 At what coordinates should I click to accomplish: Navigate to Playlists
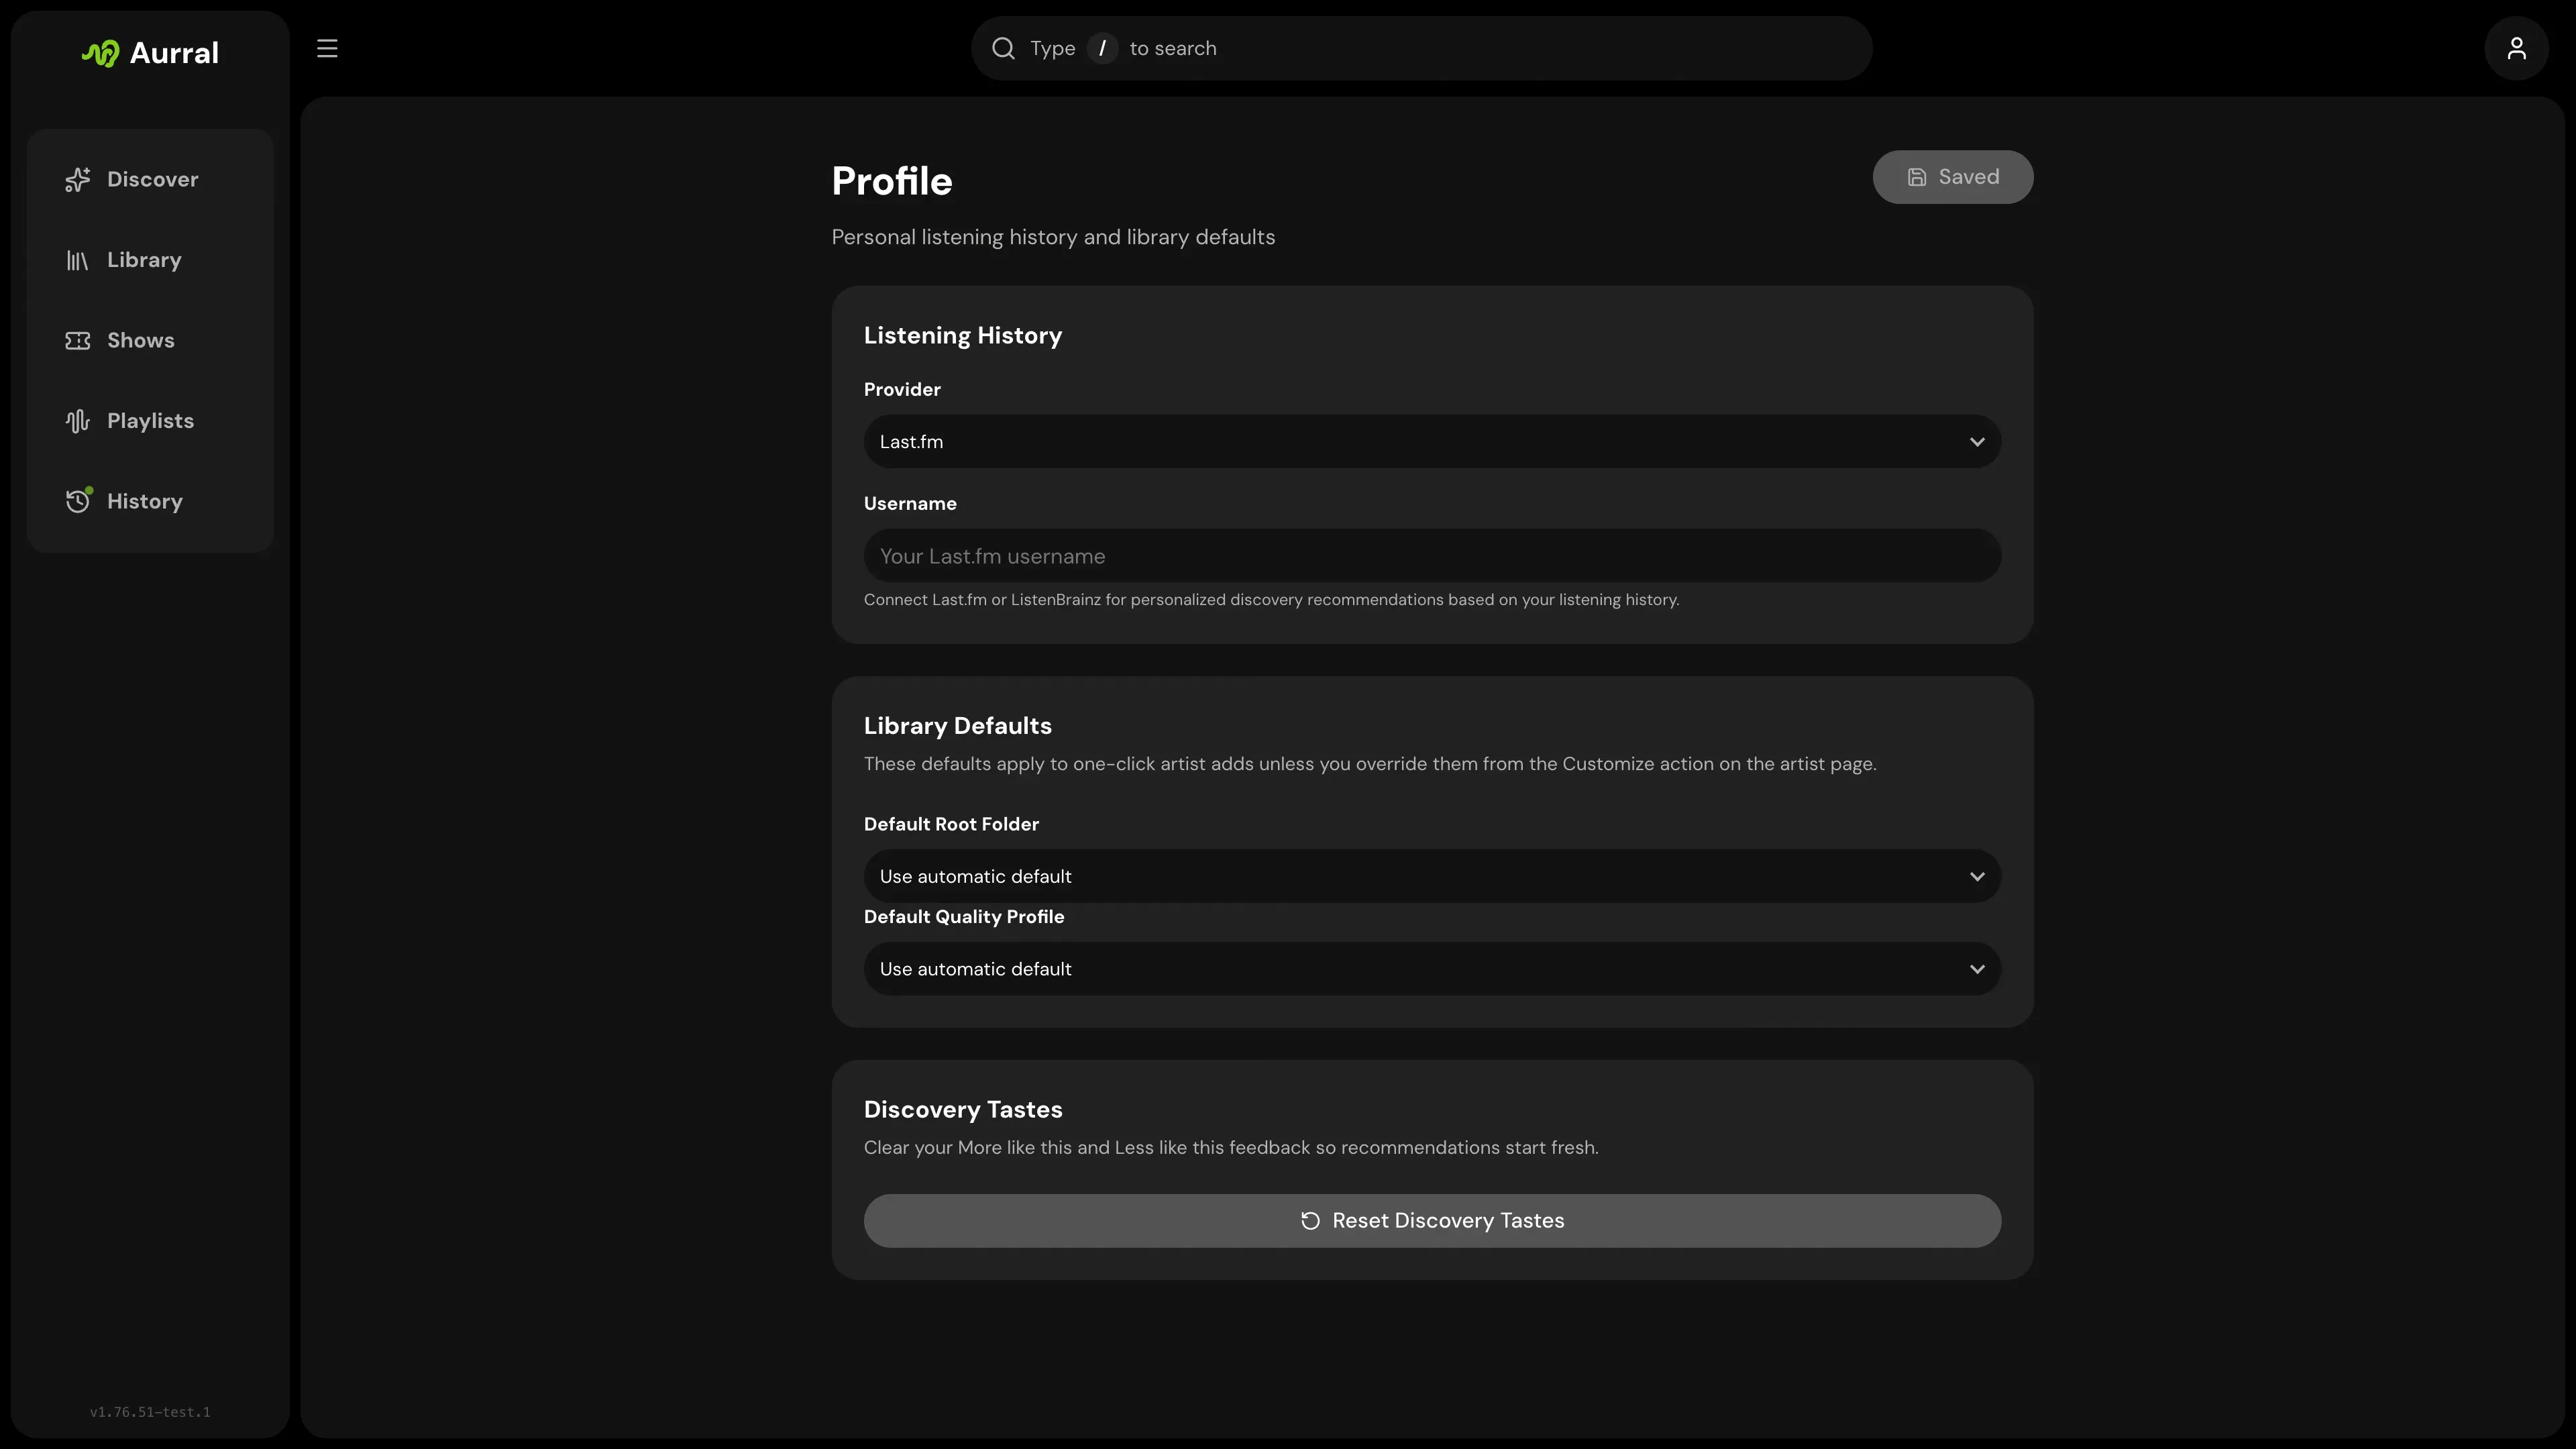(x=150, y=421)
